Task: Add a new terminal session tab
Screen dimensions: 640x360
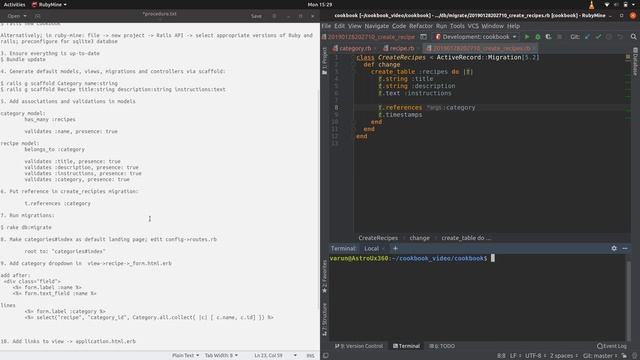Action: pos(395,248)
